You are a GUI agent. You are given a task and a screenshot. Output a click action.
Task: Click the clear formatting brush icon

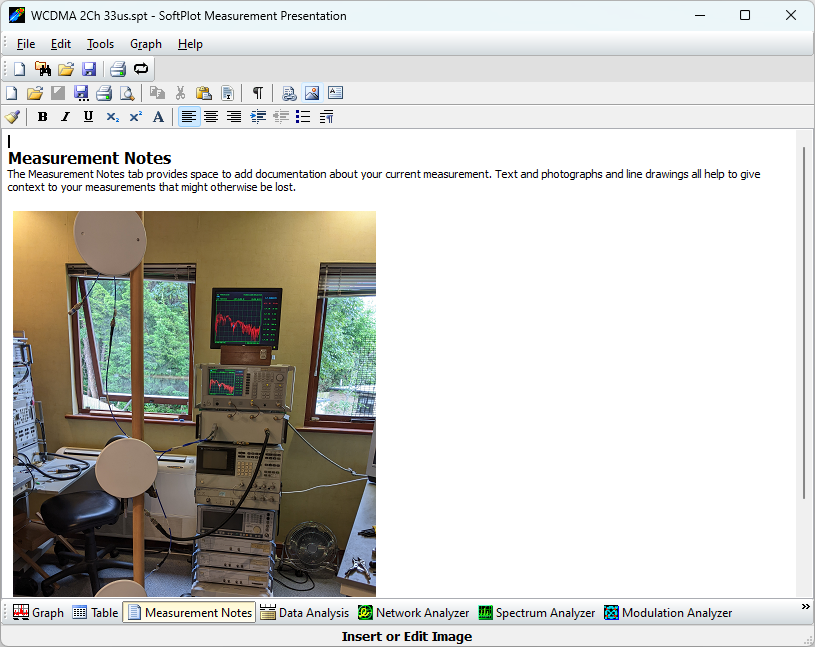point(12,117)
